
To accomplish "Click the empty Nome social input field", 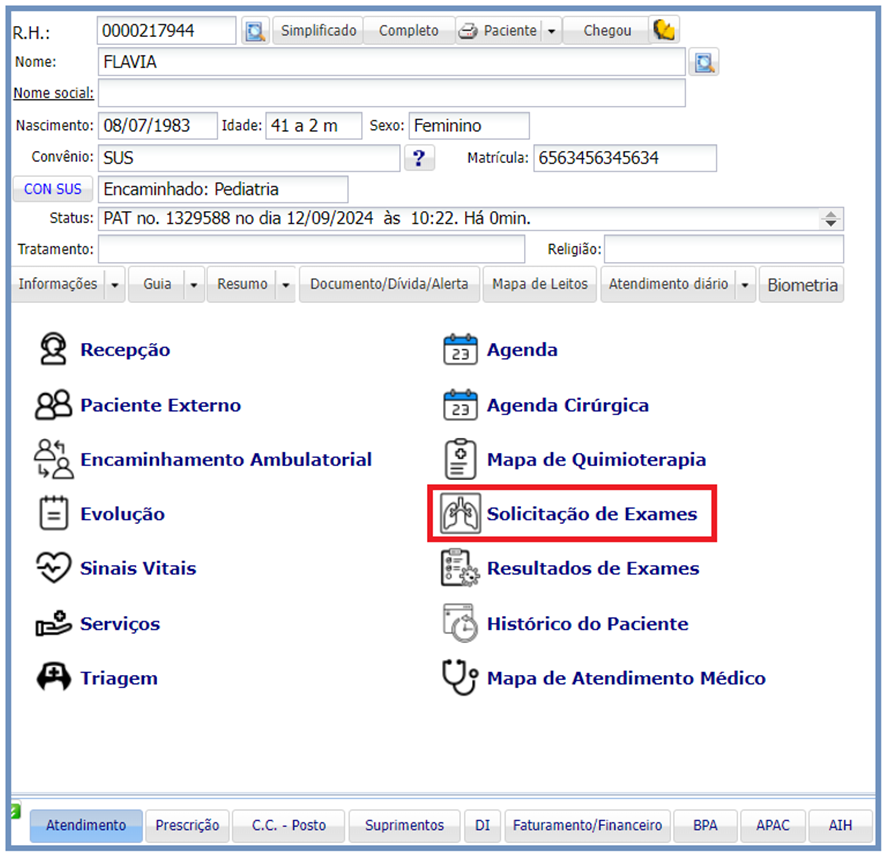I will click(391, 93).
